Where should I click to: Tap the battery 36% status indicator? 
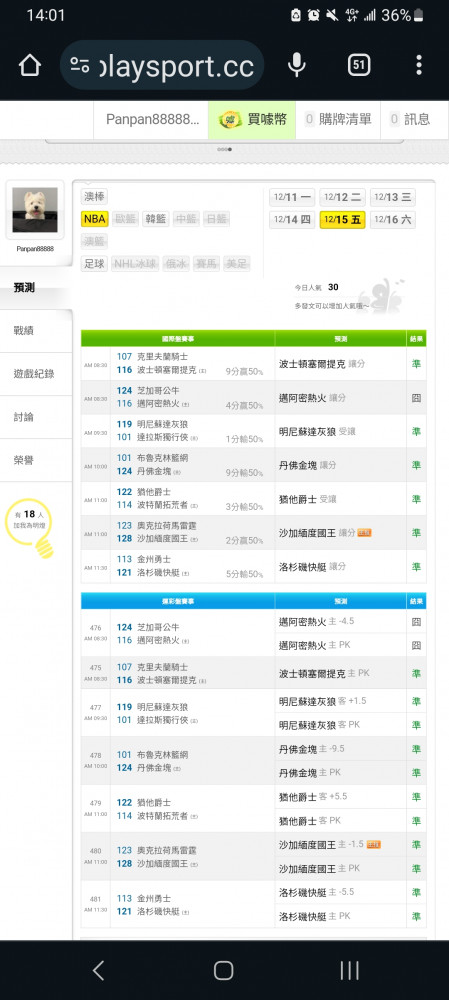(402, 15)
